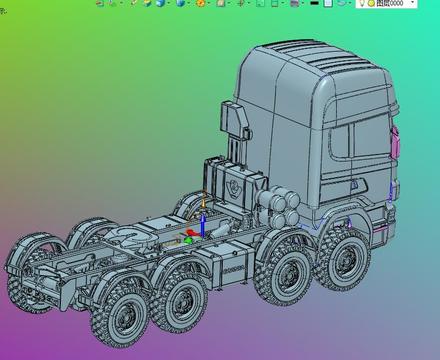Open the layer 0000 dropdown arrow
This screenshot has height=360, width=440.
click(x=412, y=3)
